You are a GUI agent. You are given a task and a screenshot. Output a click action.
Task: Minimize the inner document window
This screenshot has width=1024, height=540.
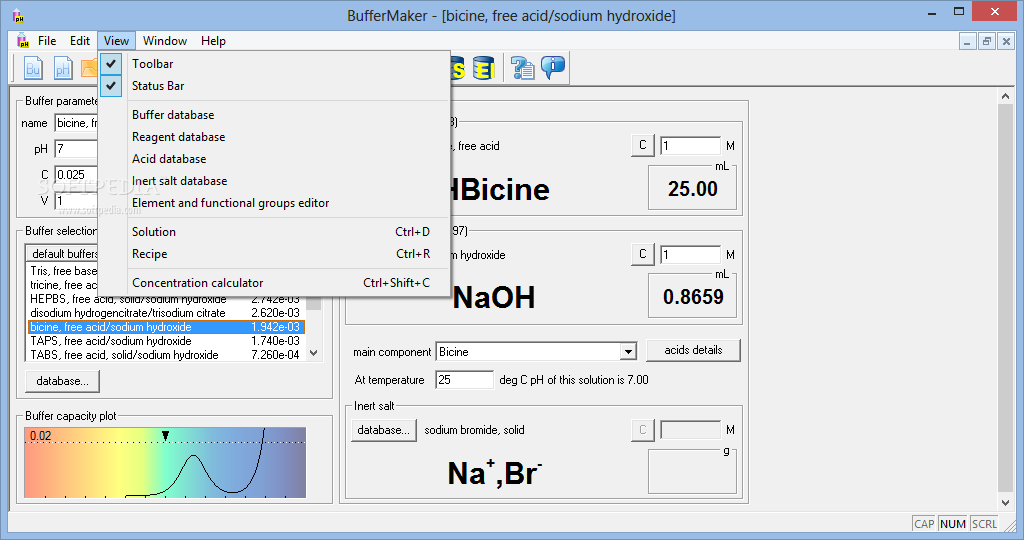(x=967, y=41)
